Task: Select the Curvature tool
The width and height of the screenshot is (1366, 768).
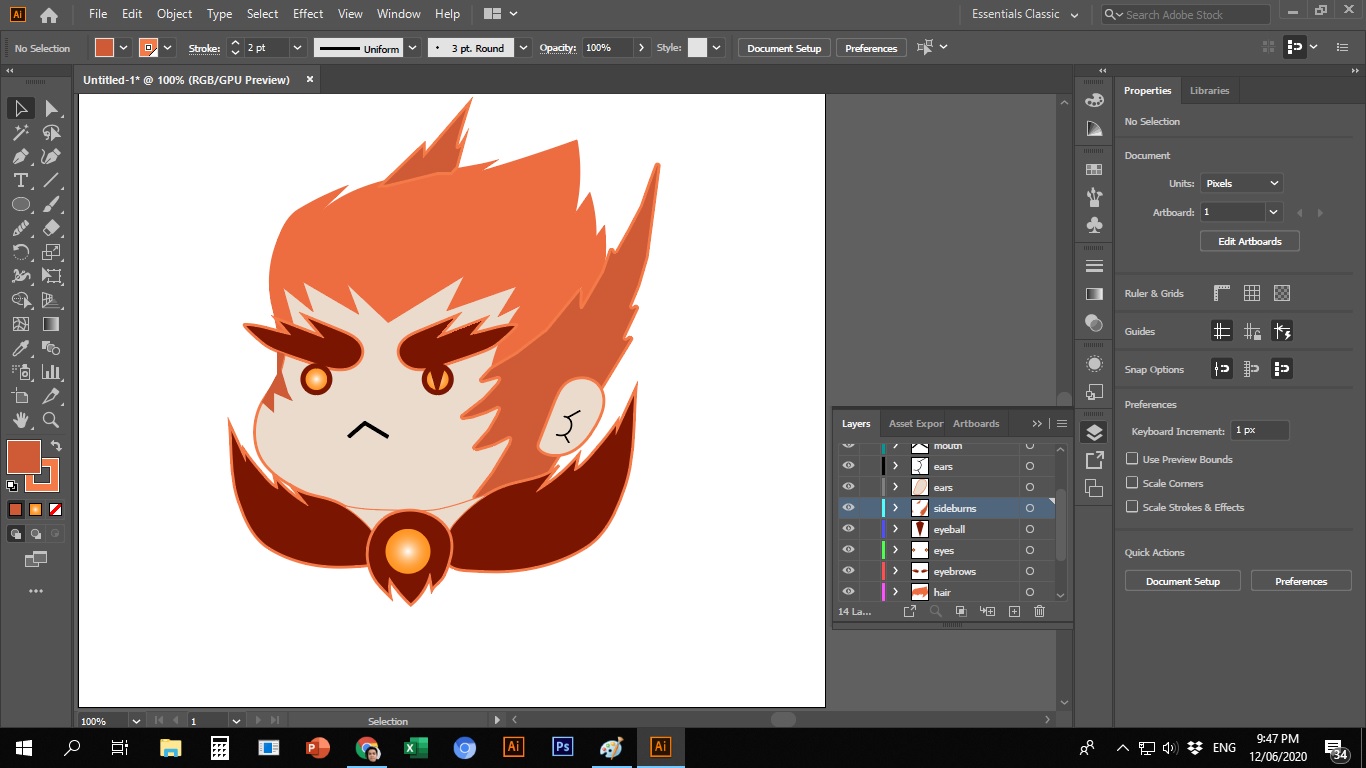Action: [x=52, y=156]
